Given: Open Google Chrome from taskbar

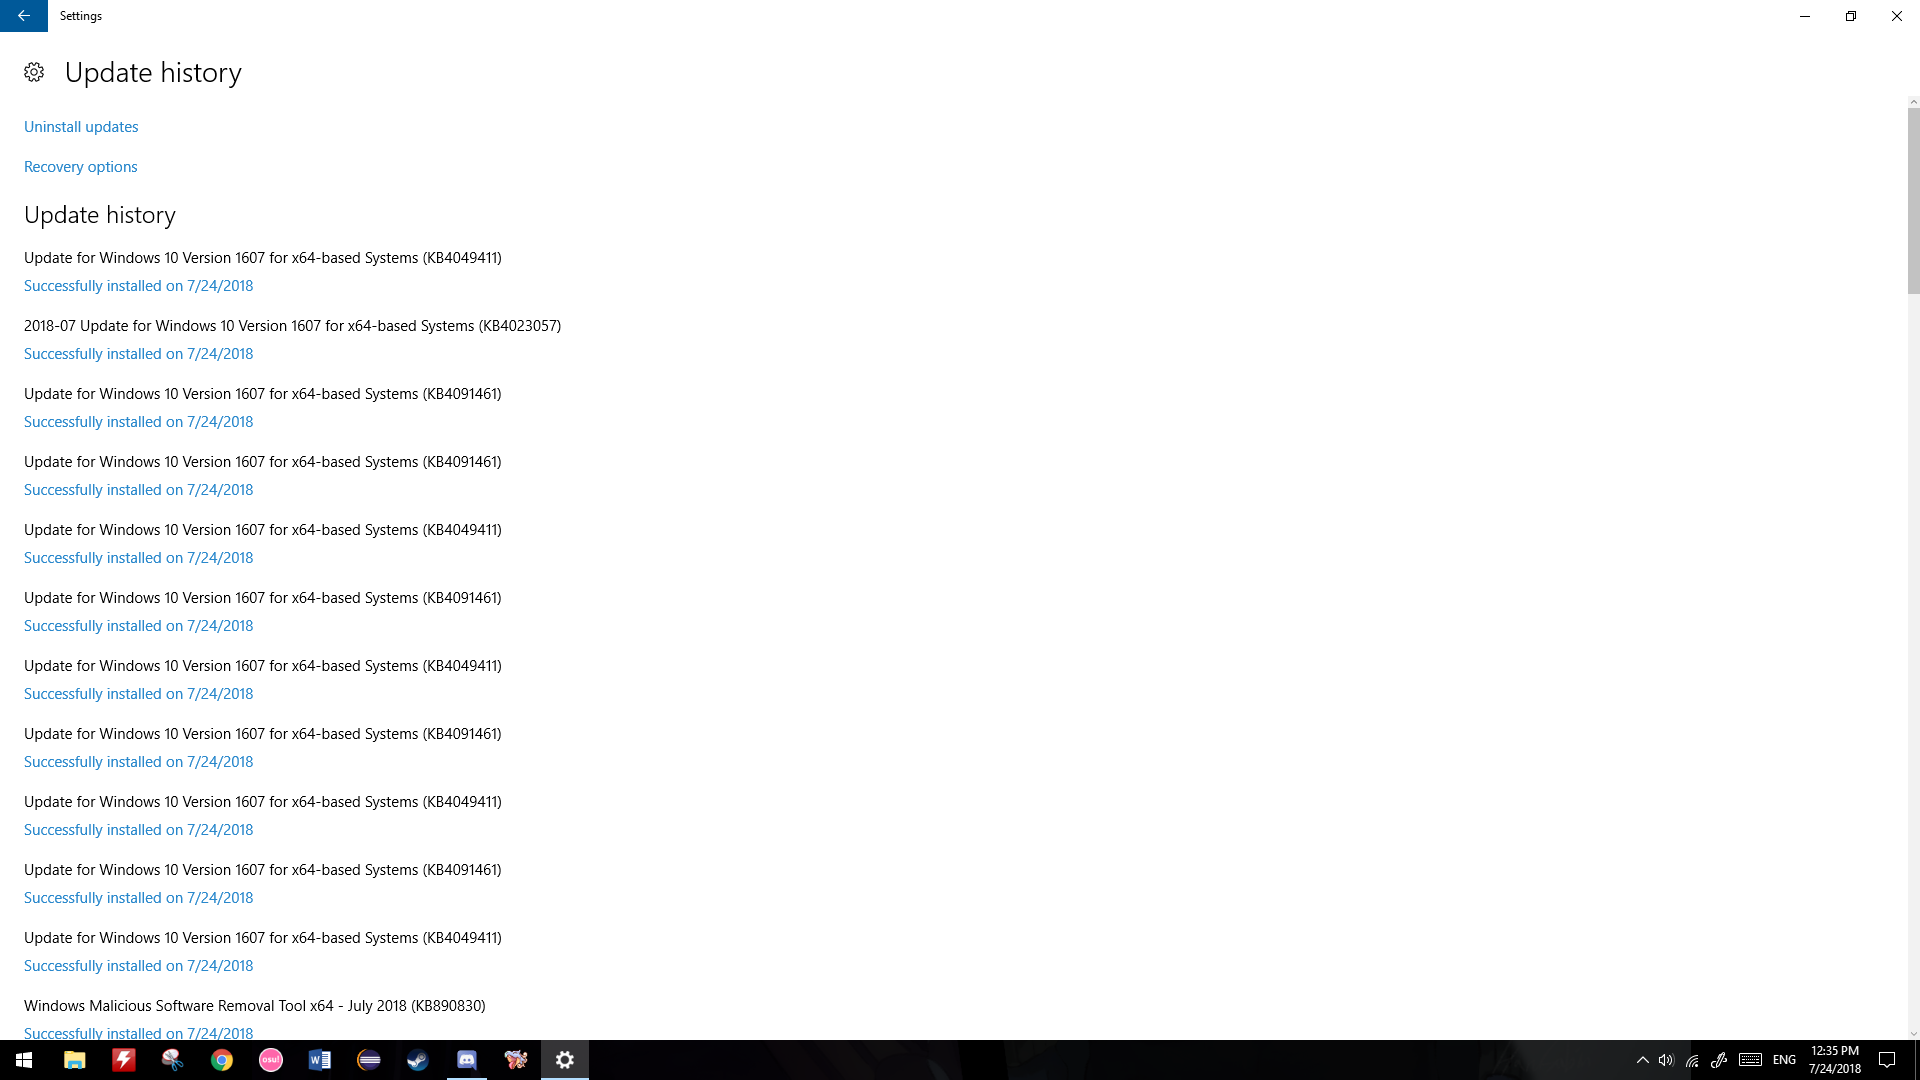Looking at the screenshot, I should (222, 1060).
